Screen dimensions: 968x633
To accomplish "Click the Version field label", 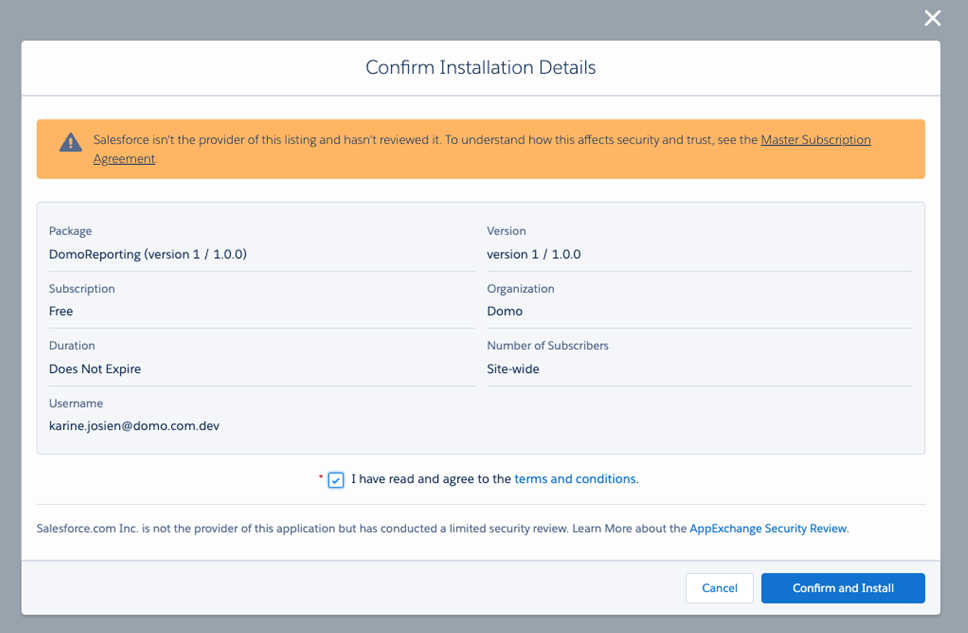I will tap(506, 230).
